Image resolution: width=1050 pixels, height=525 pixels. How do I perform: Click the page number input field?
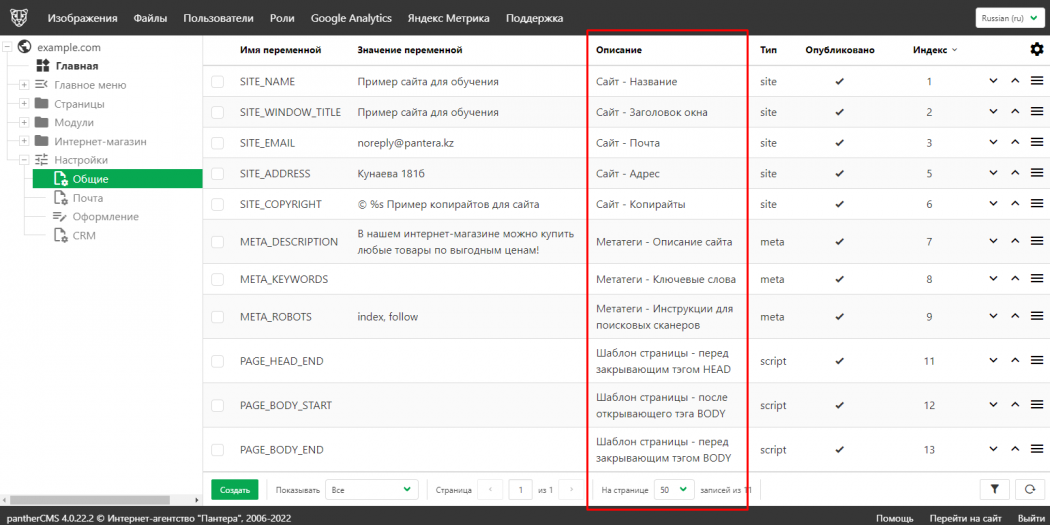click(520, 489)
